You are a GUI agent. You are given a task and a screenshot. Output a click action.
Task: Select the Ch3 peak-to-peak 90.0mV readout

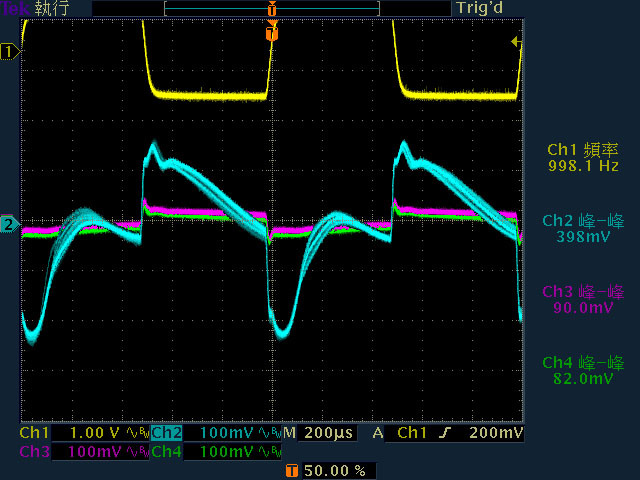tap(583, 300)
